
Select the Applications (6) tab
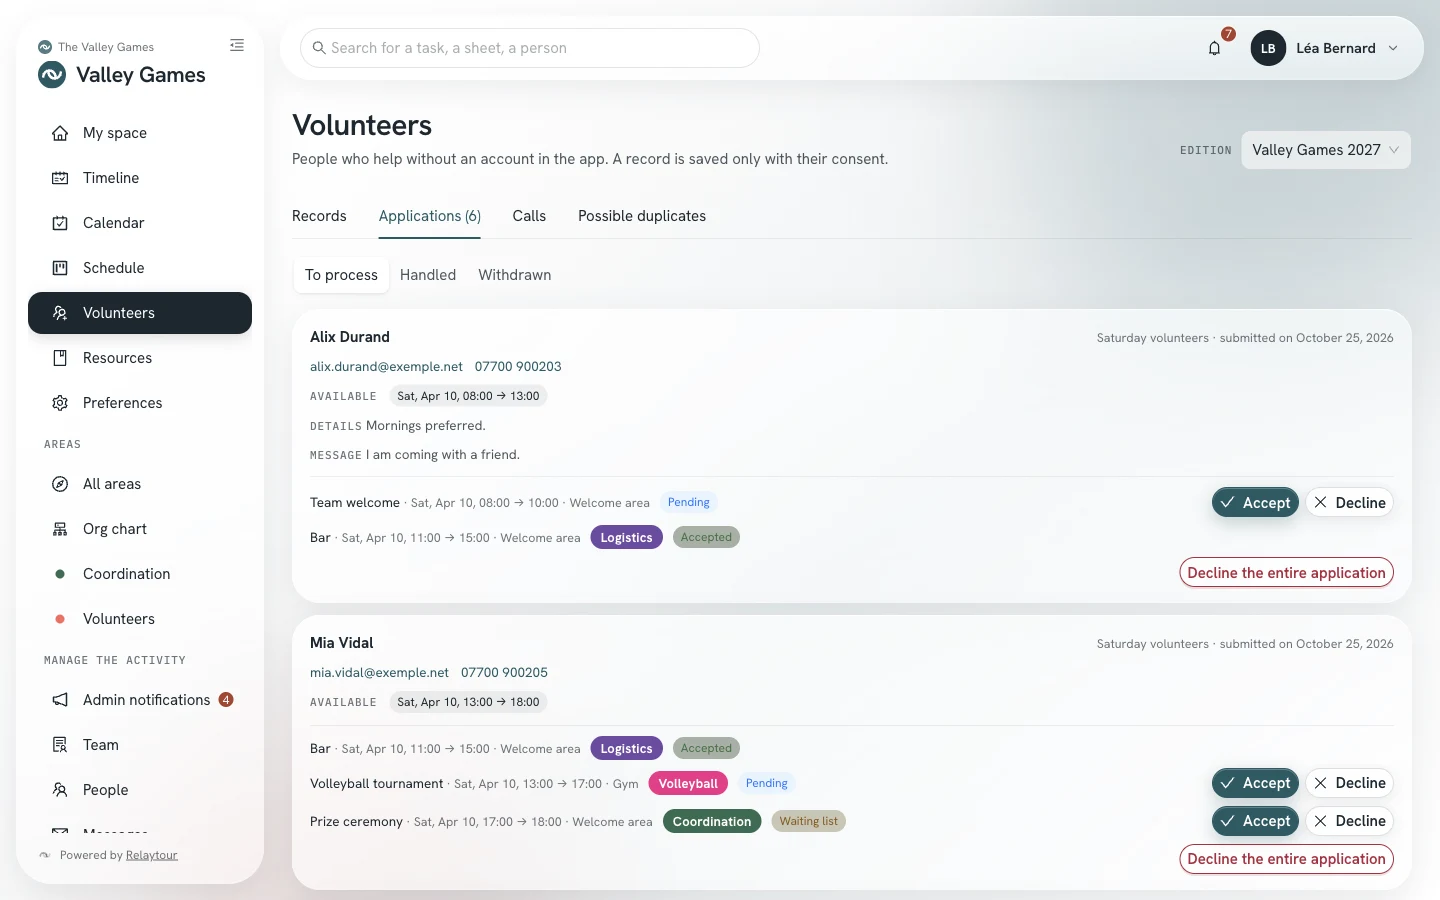(430, 216)
